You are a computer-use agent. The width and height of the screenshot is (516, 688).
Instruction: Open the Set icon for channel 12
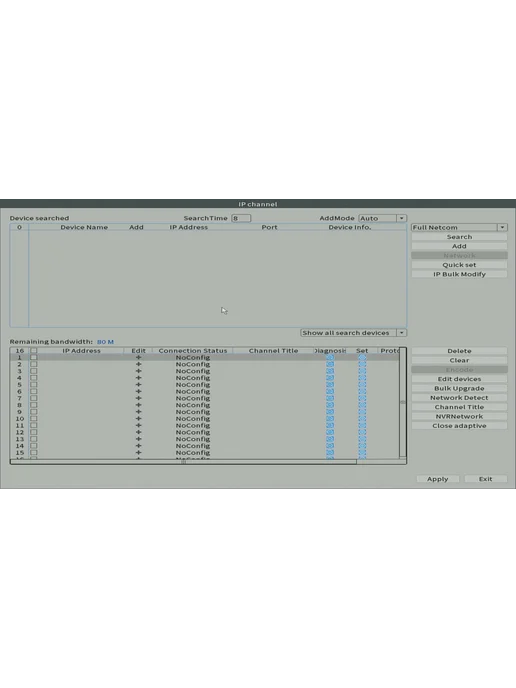point(362,432)
